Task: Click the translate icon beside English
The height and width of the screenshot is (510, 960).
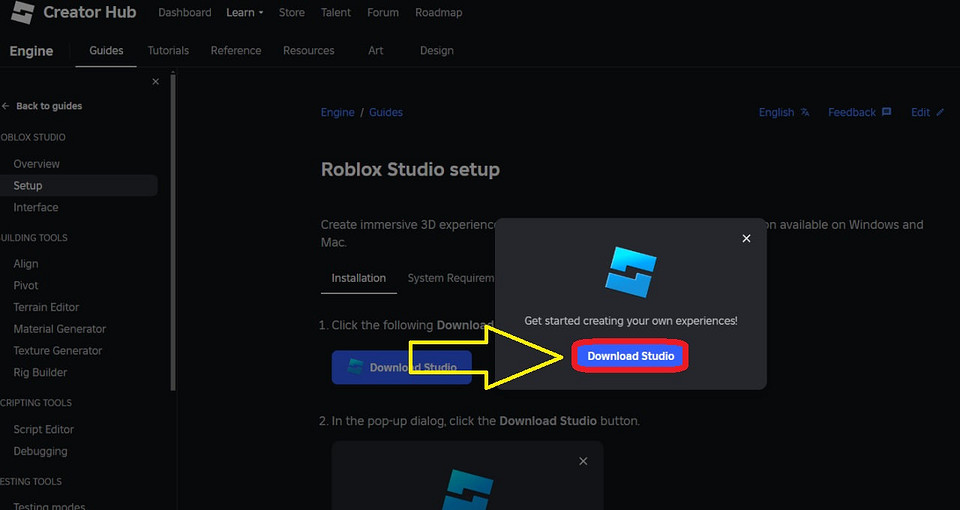Action: 805,113
